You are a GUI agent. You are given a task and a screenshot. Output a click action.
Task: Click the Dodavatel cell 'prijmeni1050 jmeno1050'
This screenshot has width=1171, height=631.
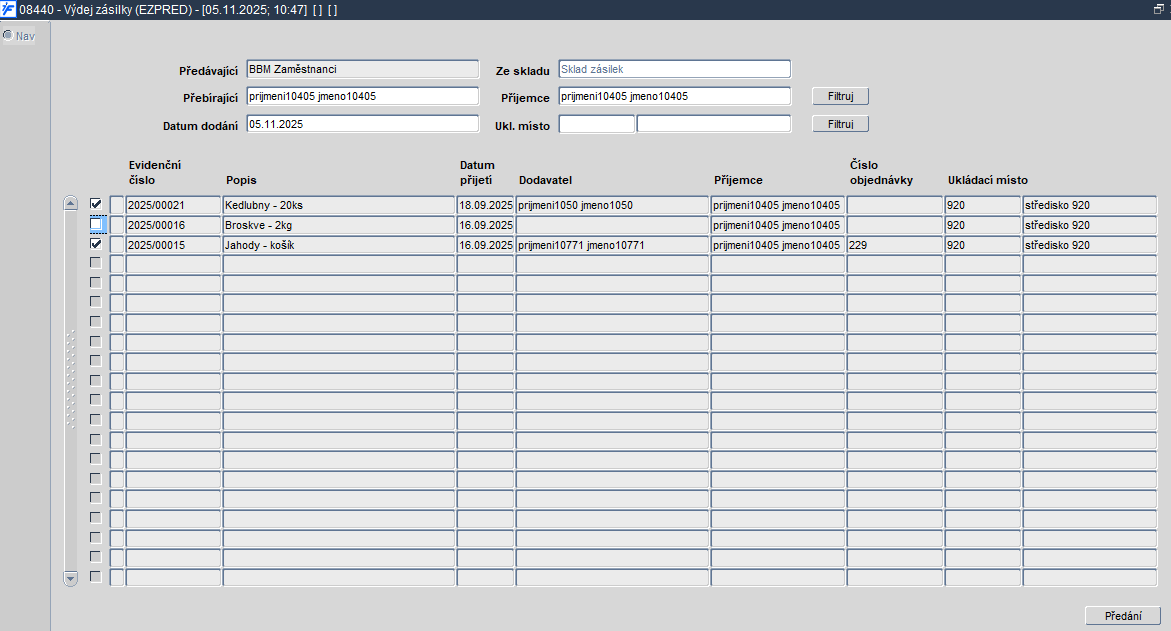point(612,205)
